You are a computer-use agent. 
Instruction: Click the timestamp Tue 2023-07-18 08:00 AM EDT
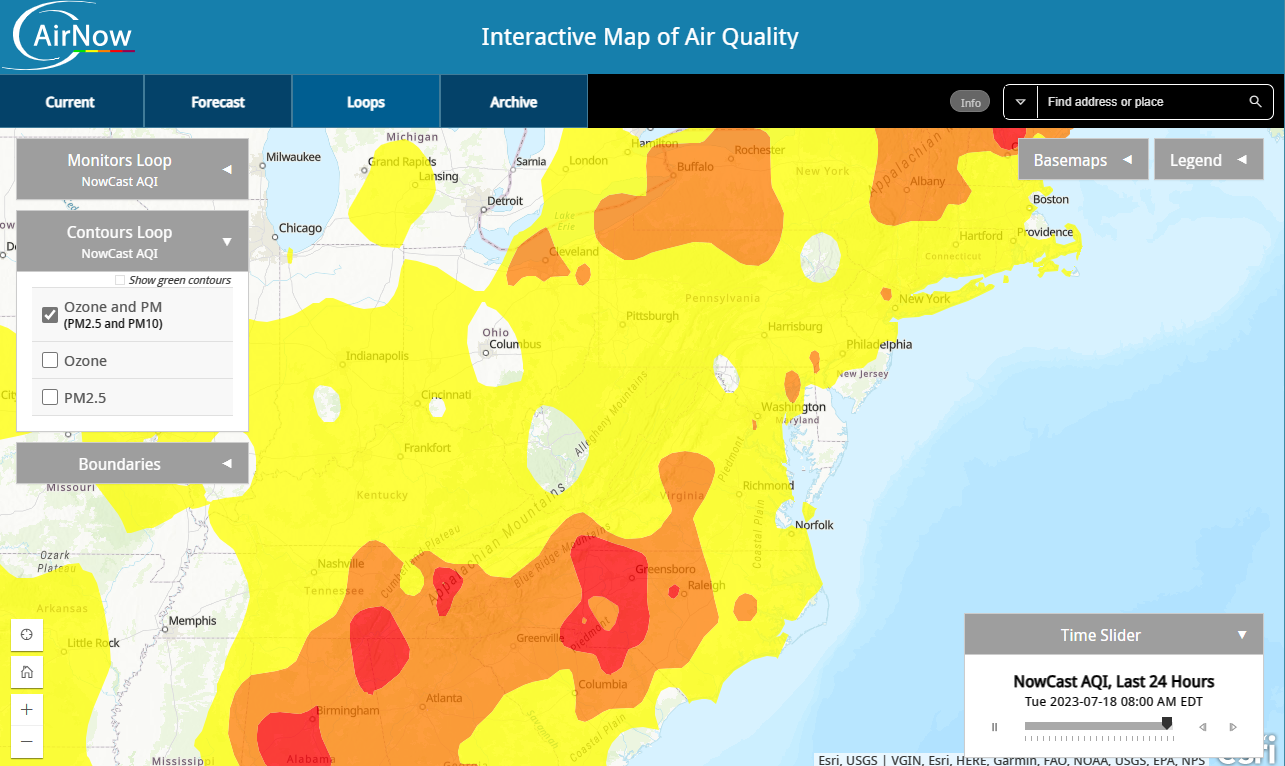click(x=1115, y=701)
